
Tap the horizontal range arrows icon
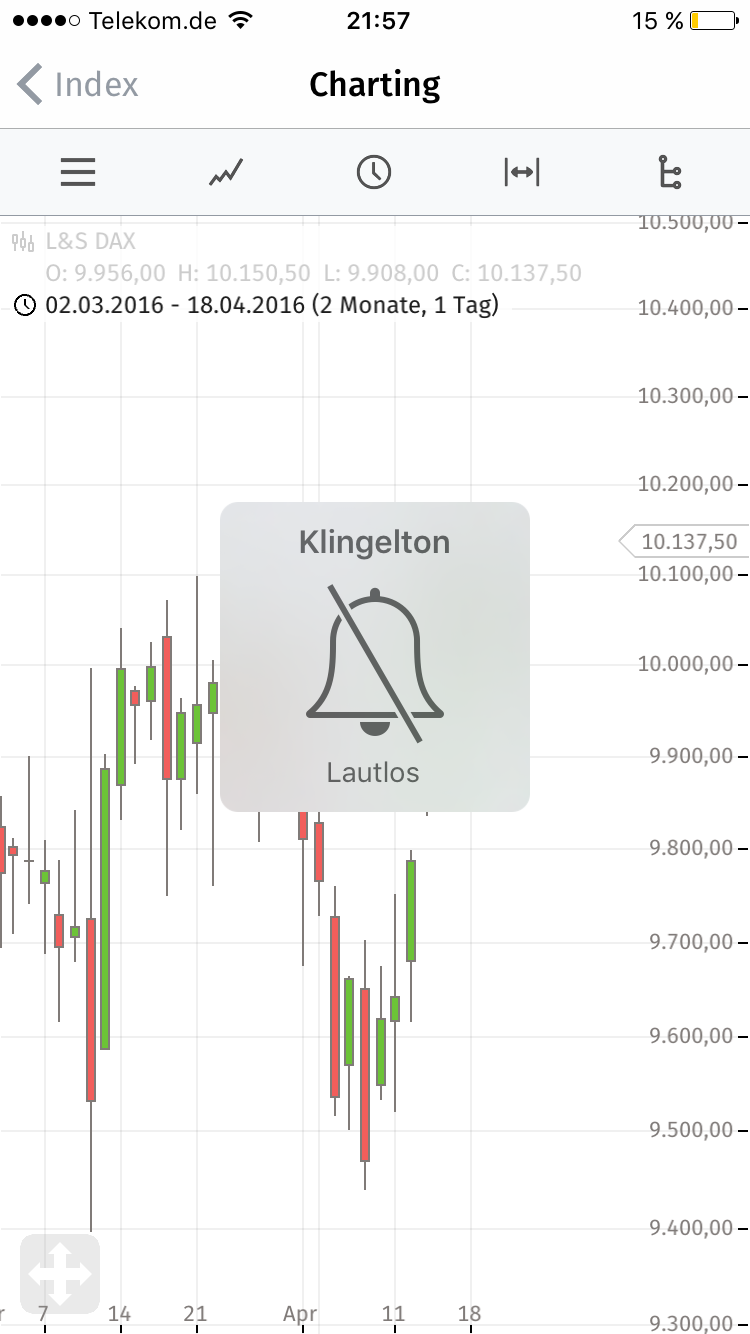(x=522, y=173)
